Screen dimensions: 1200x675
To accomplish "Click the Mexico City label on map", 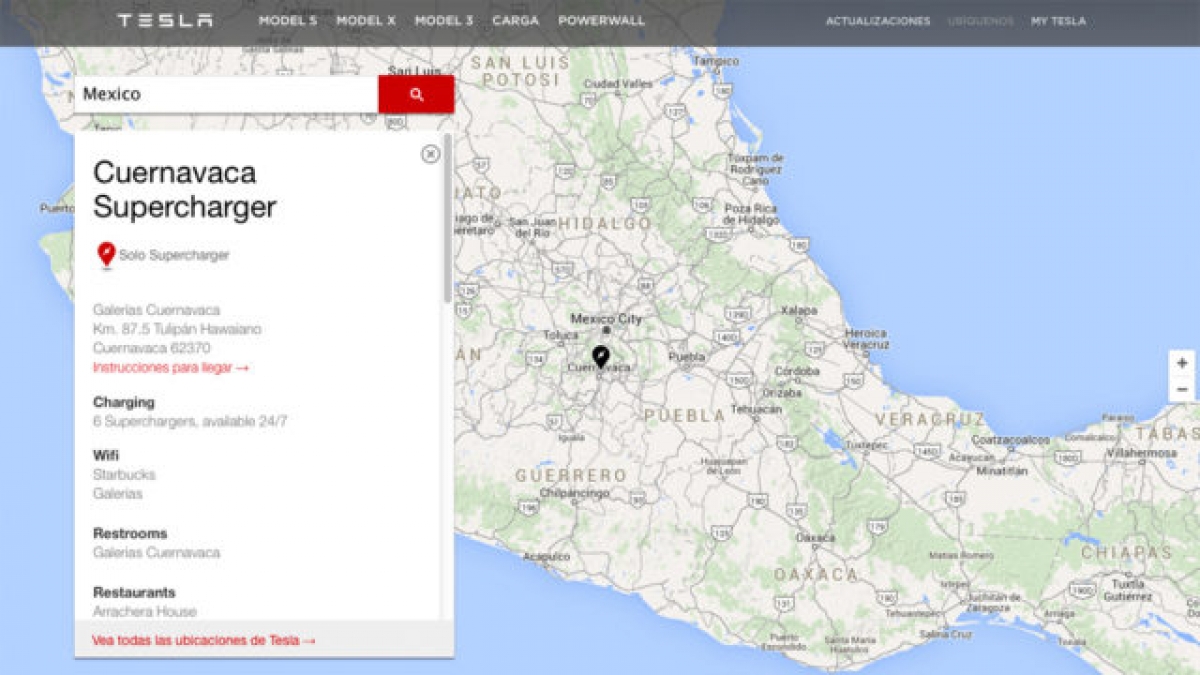I will pyautogui.click(x=606, y=319).
